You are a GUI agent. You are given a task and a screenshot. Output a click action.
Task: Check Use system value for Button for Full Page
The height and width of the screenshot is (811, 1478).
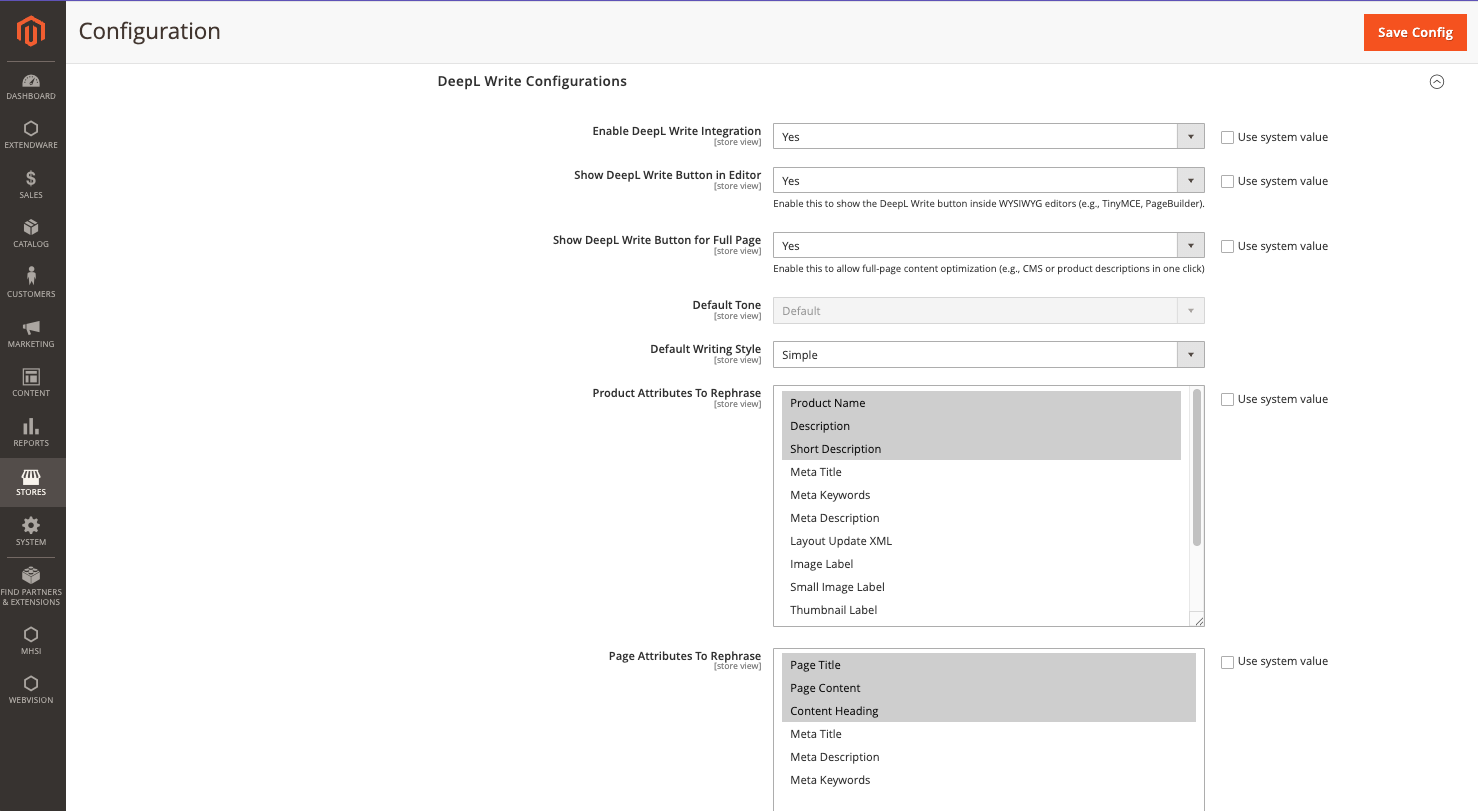coord(1227,246)
